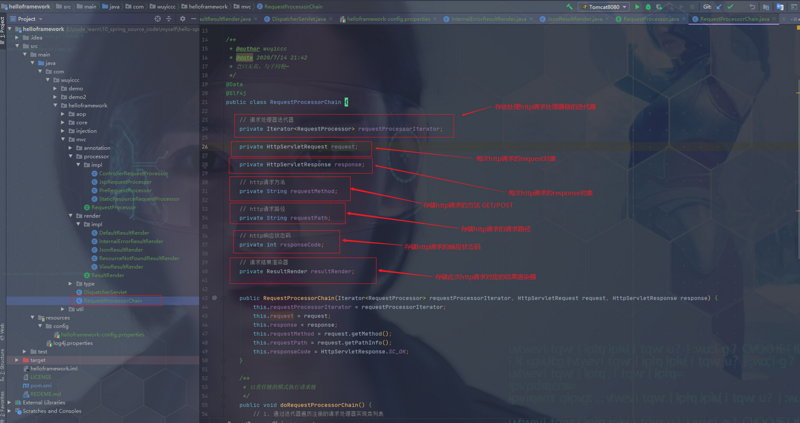This screenshot has height=423, width=800.
Task: Expand the aop package
Action: [63, 114]
